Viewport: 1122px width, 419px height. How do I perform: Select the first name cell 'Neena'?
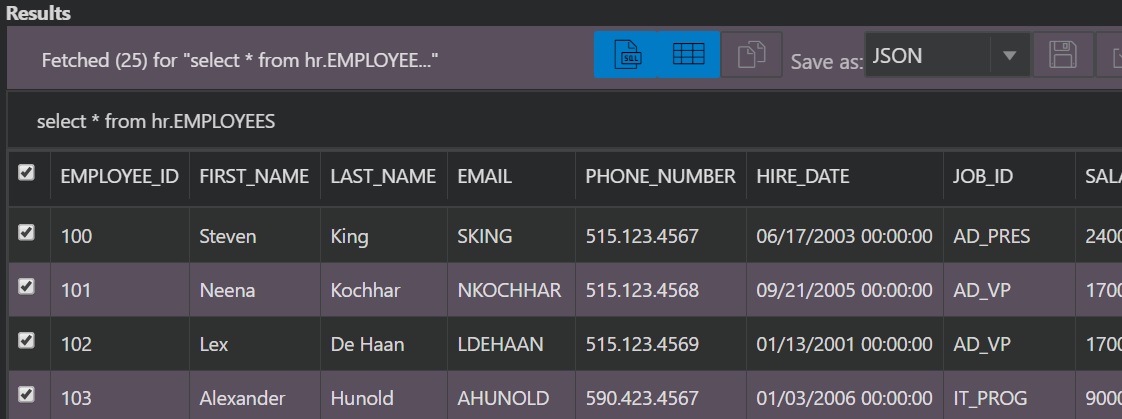click(x=254, y=290)
